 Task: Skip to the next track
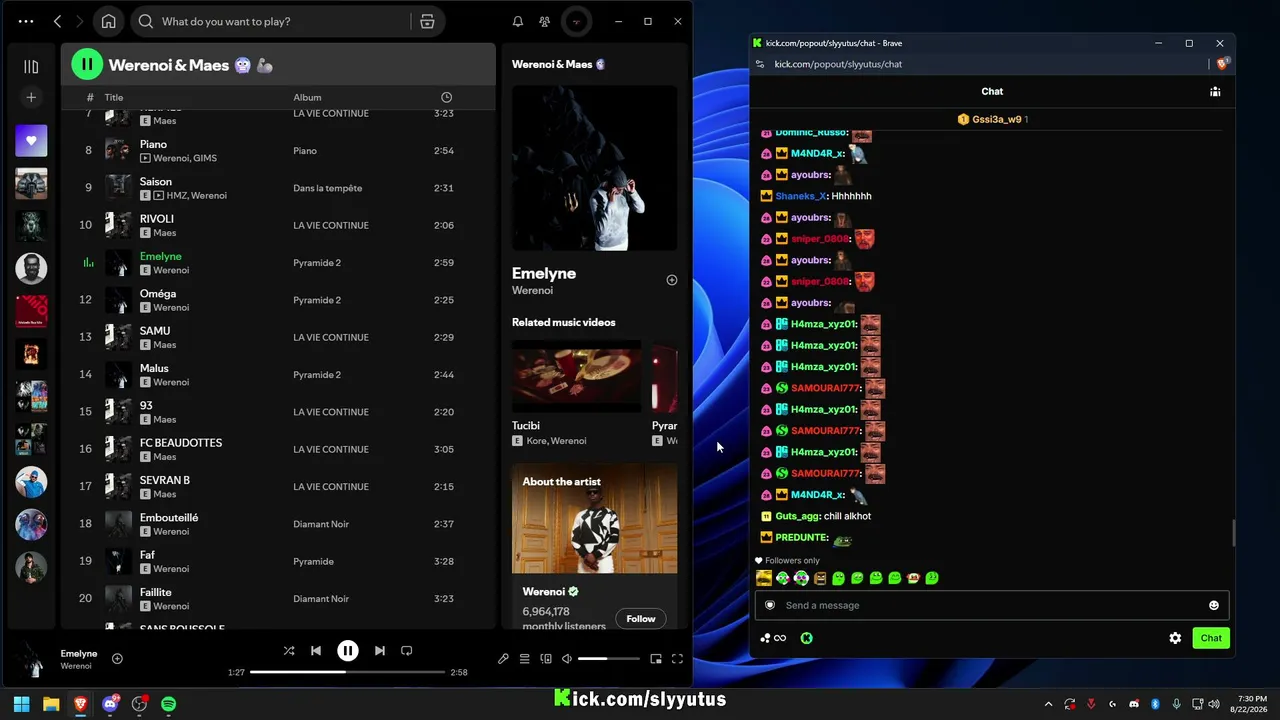pyautogui.click(x=380, y=651)
